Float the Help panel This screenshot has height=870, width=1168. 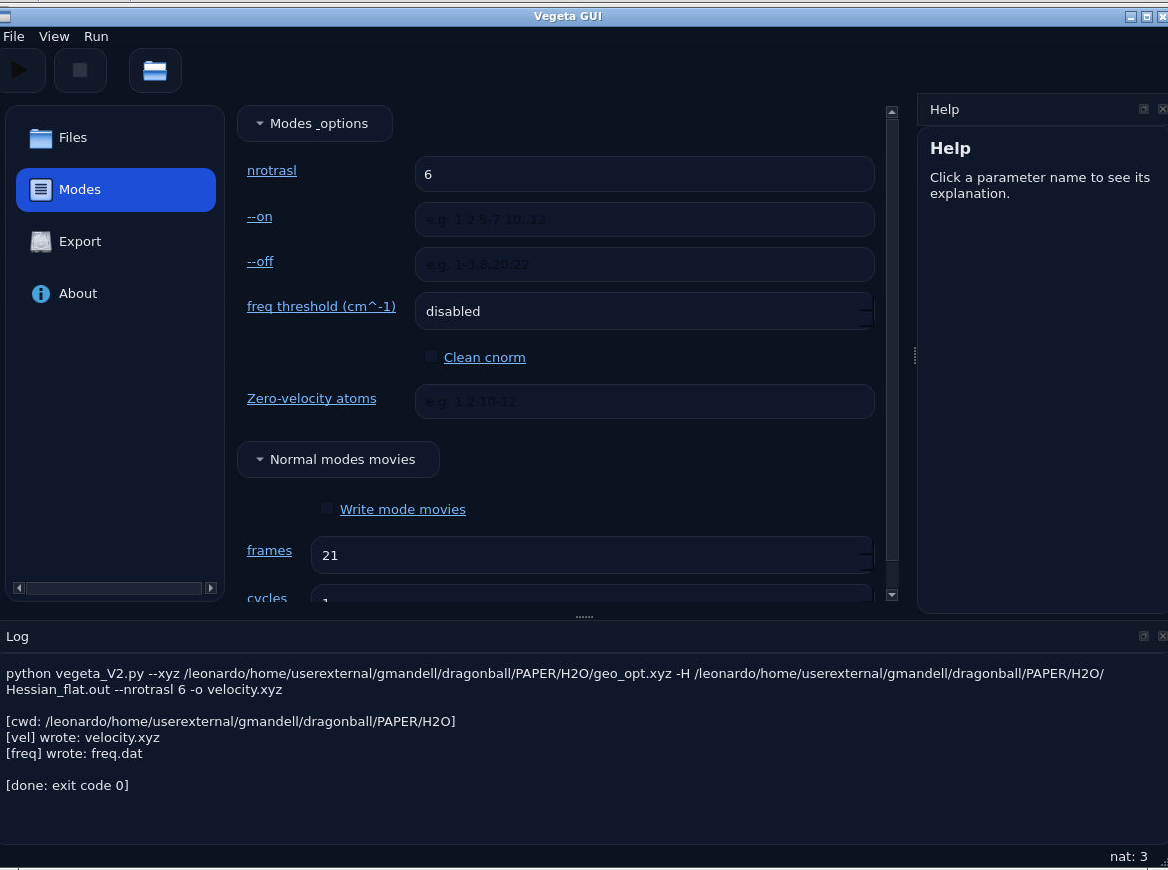tap(1143, 109)
